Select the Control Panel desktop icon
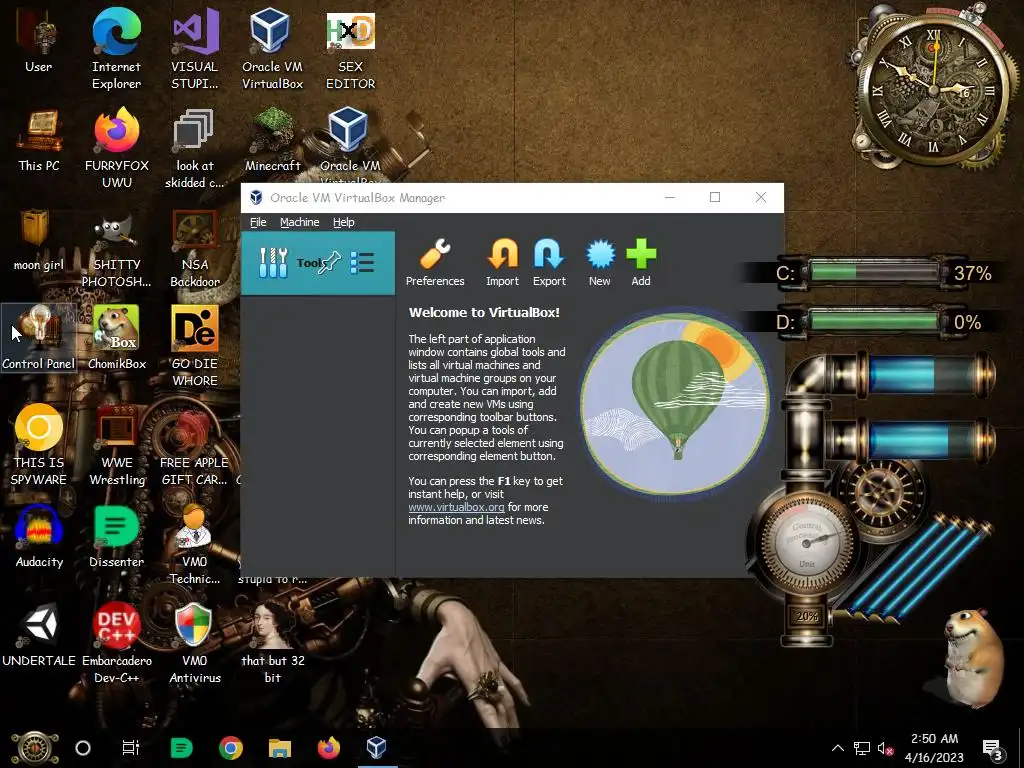Screen dimensions: 1024x768 39,338
